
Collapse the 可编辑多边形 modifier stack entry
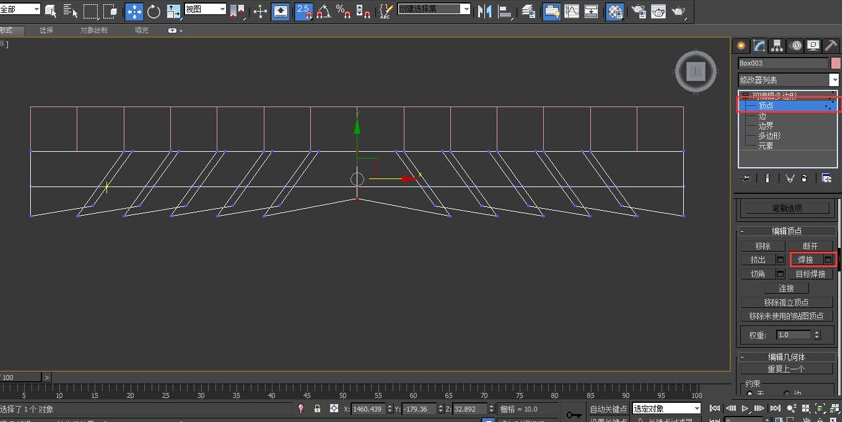[745, 96]
